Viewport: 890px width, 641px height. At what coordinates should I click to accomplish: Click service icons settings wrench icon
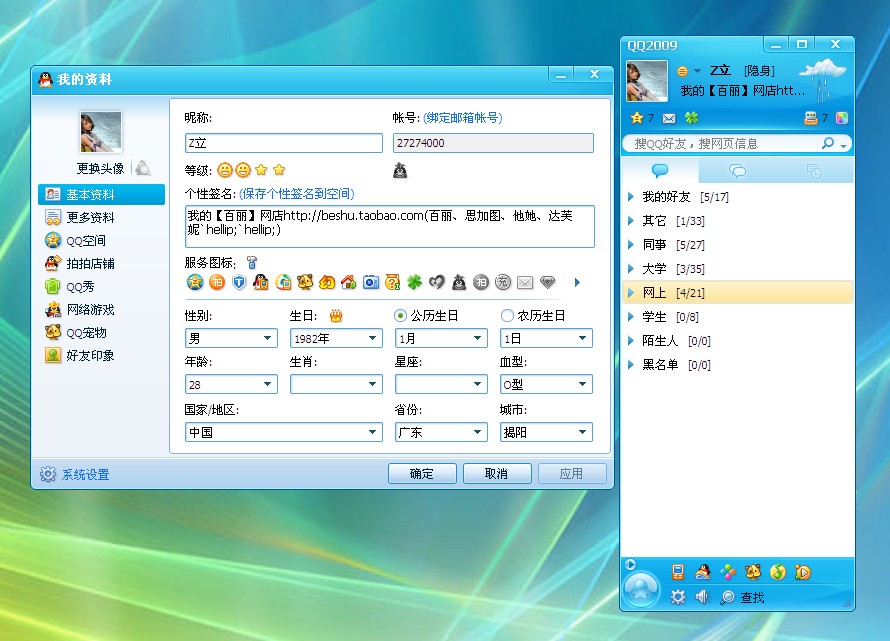[251, 262]
